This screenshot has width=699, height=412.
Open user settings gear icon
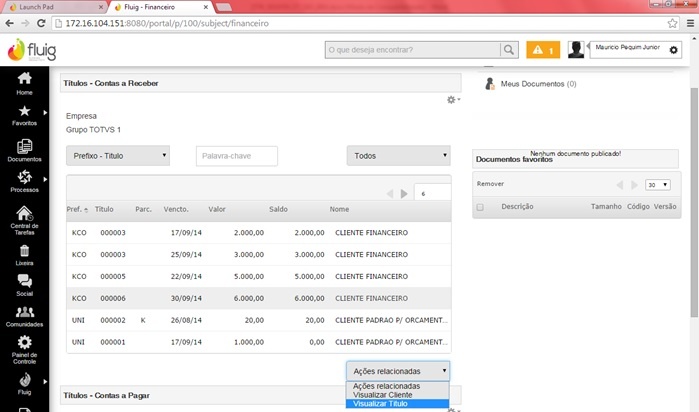tap(674, 50)
